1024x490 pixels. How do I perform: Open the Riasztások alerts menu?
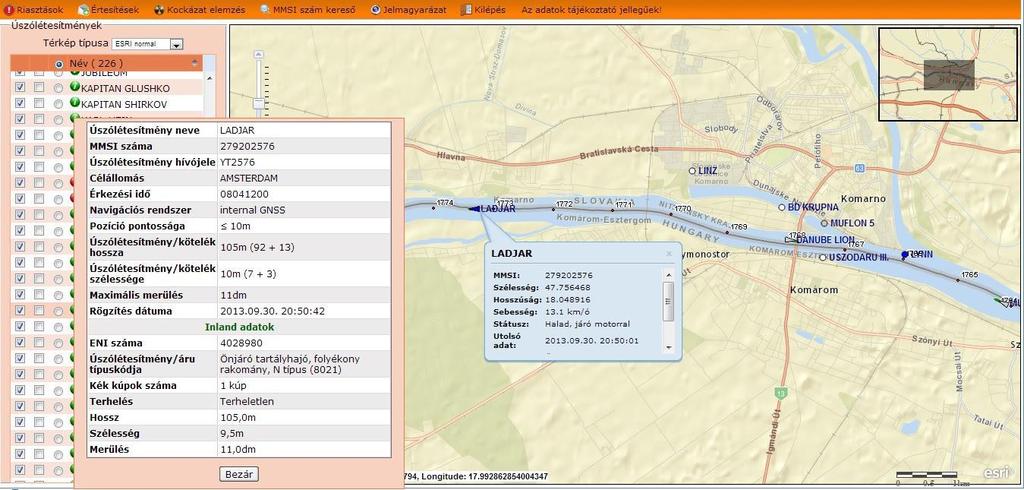click(35, 10)
